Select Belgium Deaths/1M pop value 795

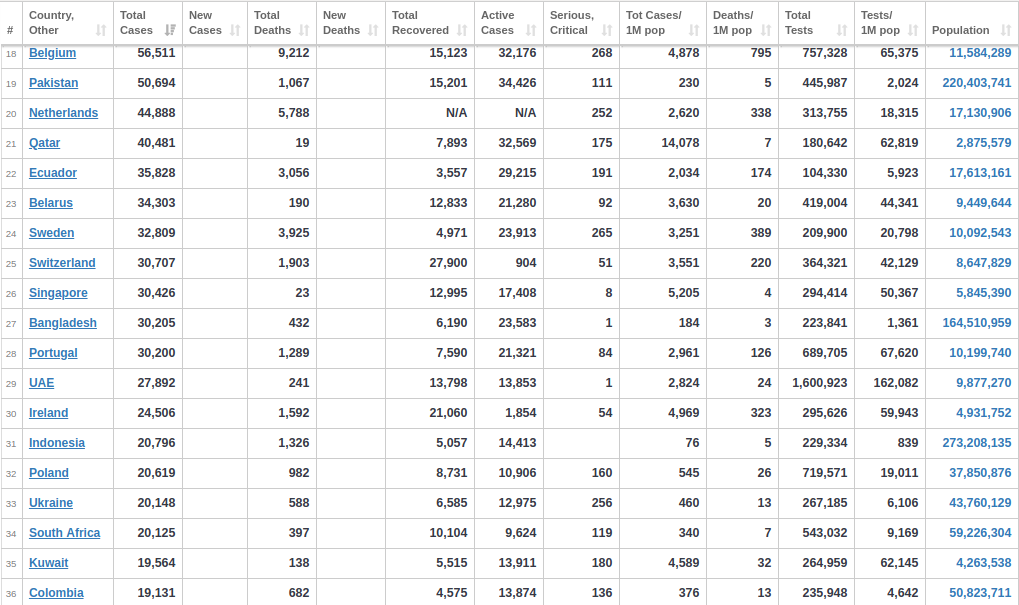click(761, 53)
